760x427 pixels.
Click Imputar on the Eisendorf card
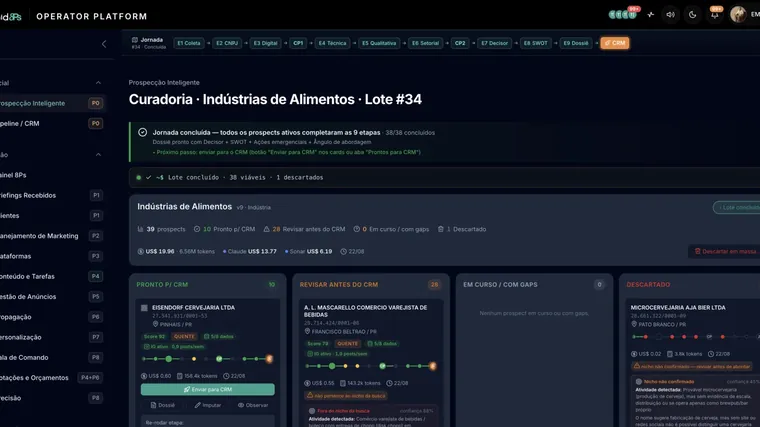[x=208, y=405]
